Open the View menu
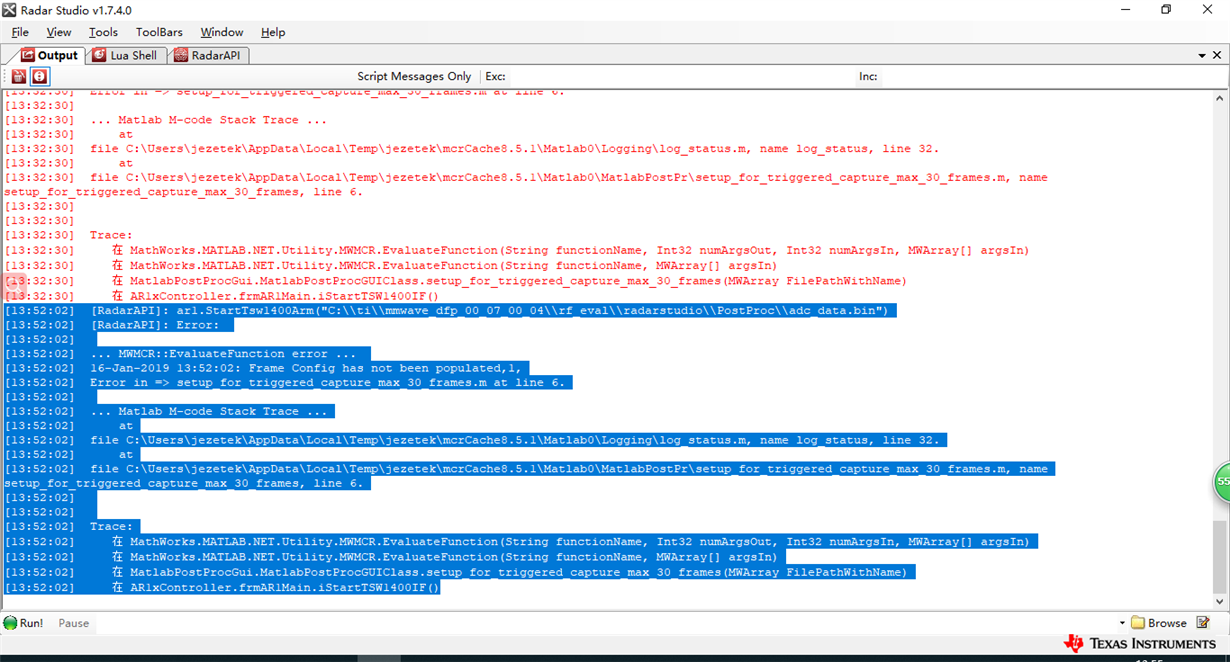The height and width of the screenshot is (662, 1230). tap(59, 32)
